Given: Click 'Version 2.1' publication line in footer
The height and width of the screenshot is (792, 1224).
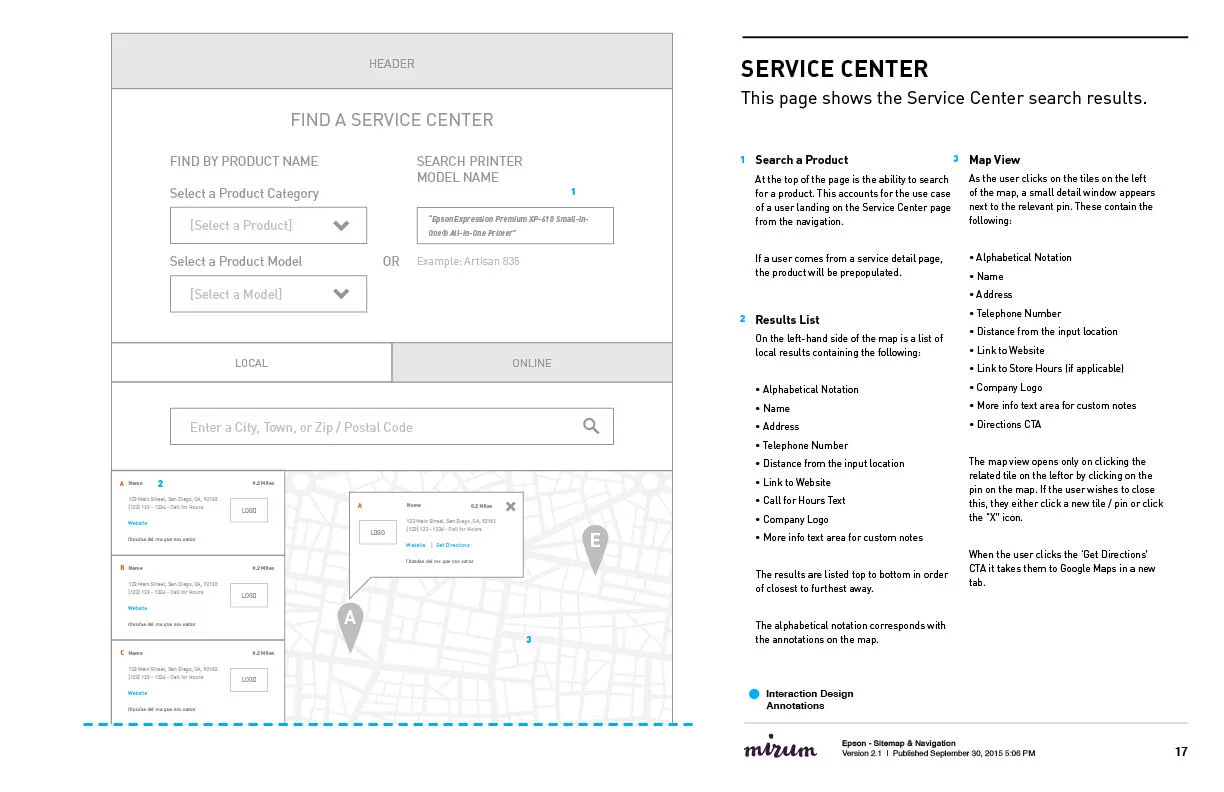Looking at the screenshot, I should pyautogui.click(x=939, y=753).
